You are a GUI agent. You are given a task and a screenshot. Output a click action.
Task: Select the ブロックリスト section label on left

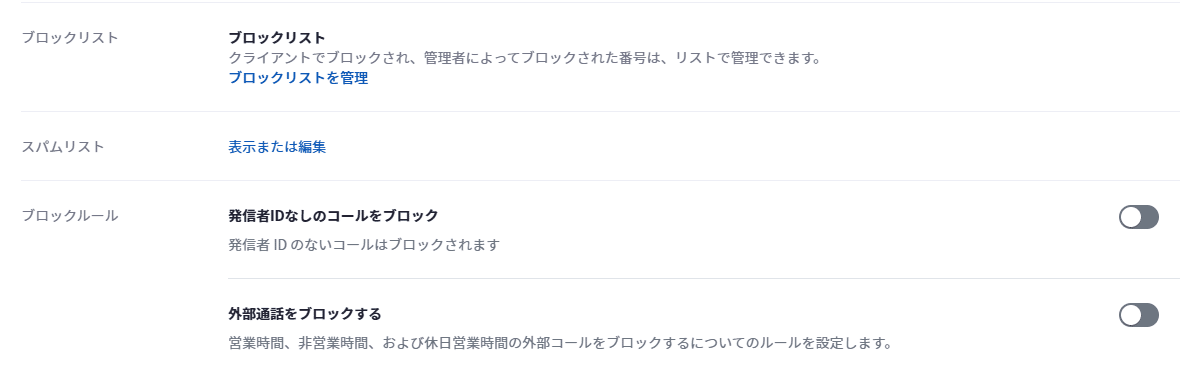[70, 38]
